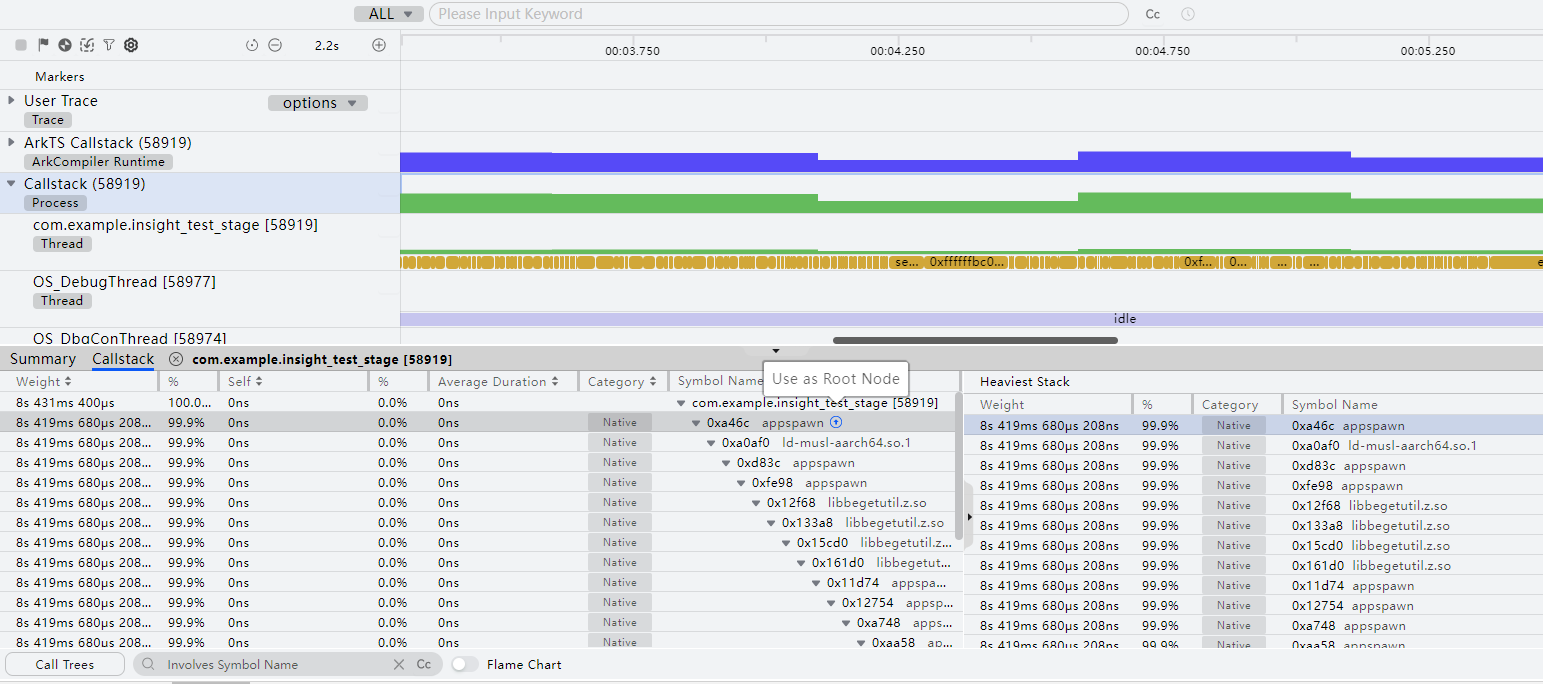Viewport: 1543px width, 684px height.
Task: Clear the Involves Symbol Name field
Action: (x=399, y=664)
